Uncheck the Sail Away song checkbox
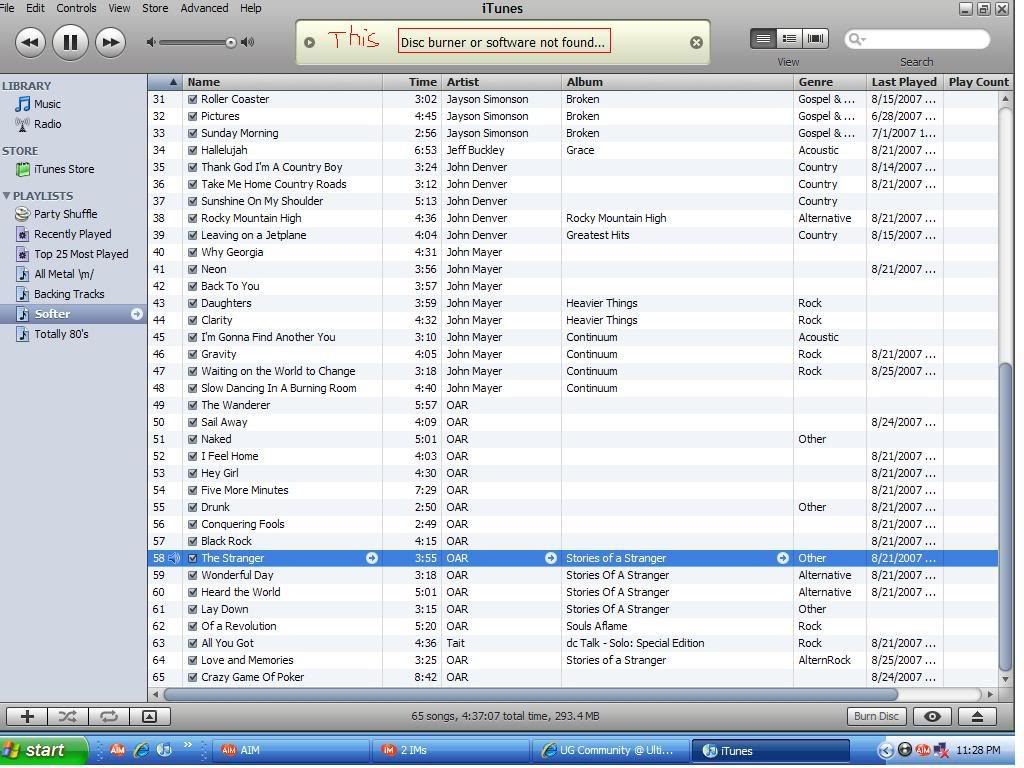The width and height of the screenshot is (1024, 768). pos(193,422)
